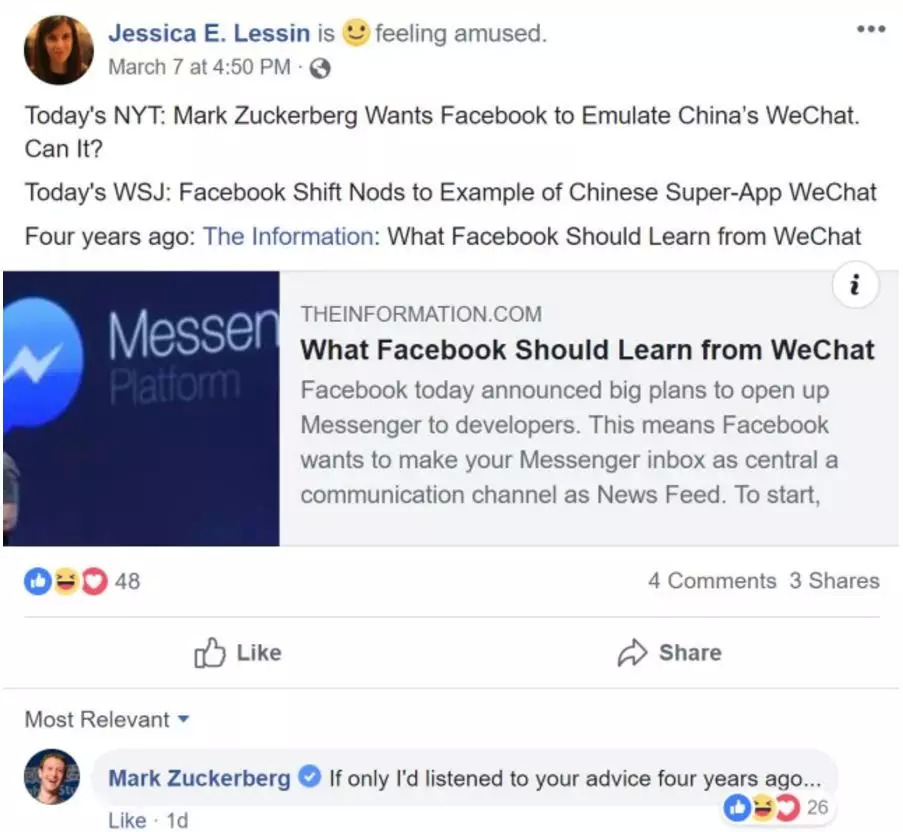Viewport: 903px width, 832px height.
Task: Click the thumbs-up Like icon
Action: pos(210,653)
